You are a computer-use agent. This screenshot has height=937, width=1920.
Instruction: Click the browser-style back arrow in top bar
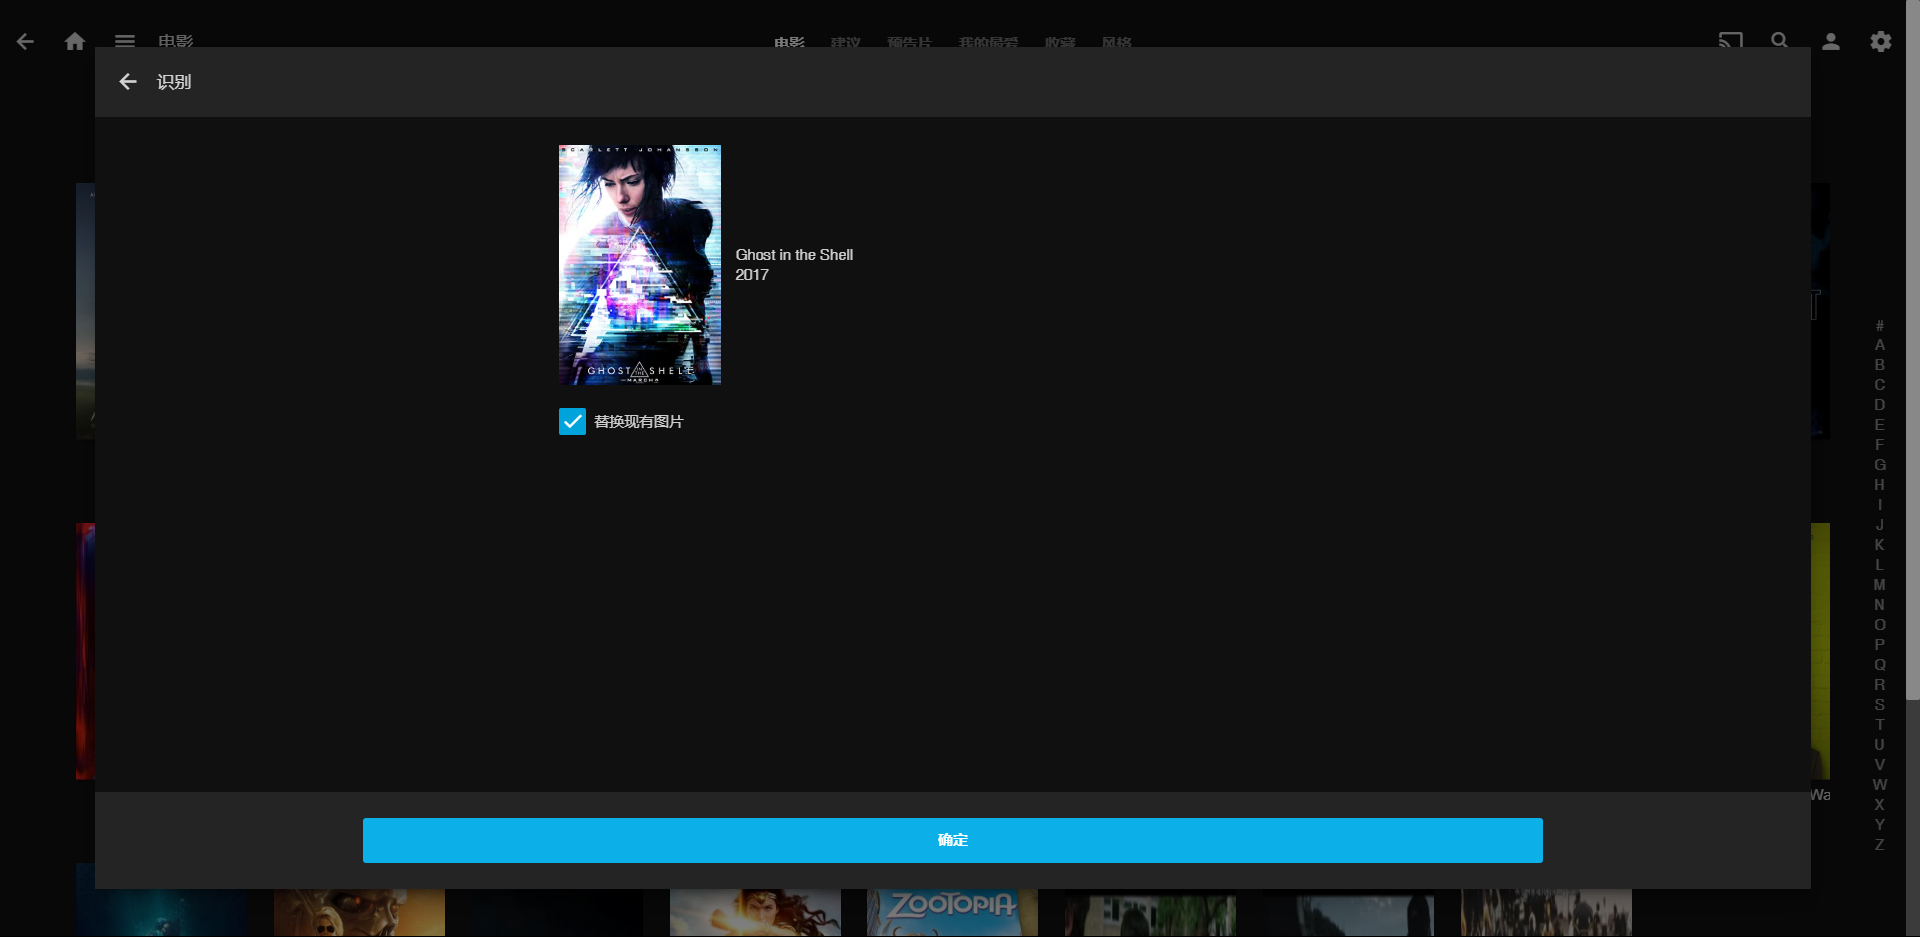pyautogui.click(x=26, y=42)
